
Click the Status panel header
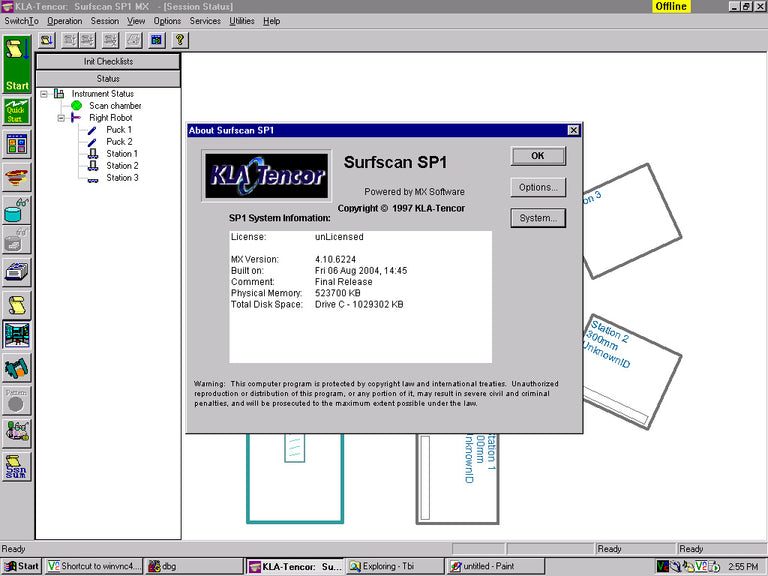(108, 78)
